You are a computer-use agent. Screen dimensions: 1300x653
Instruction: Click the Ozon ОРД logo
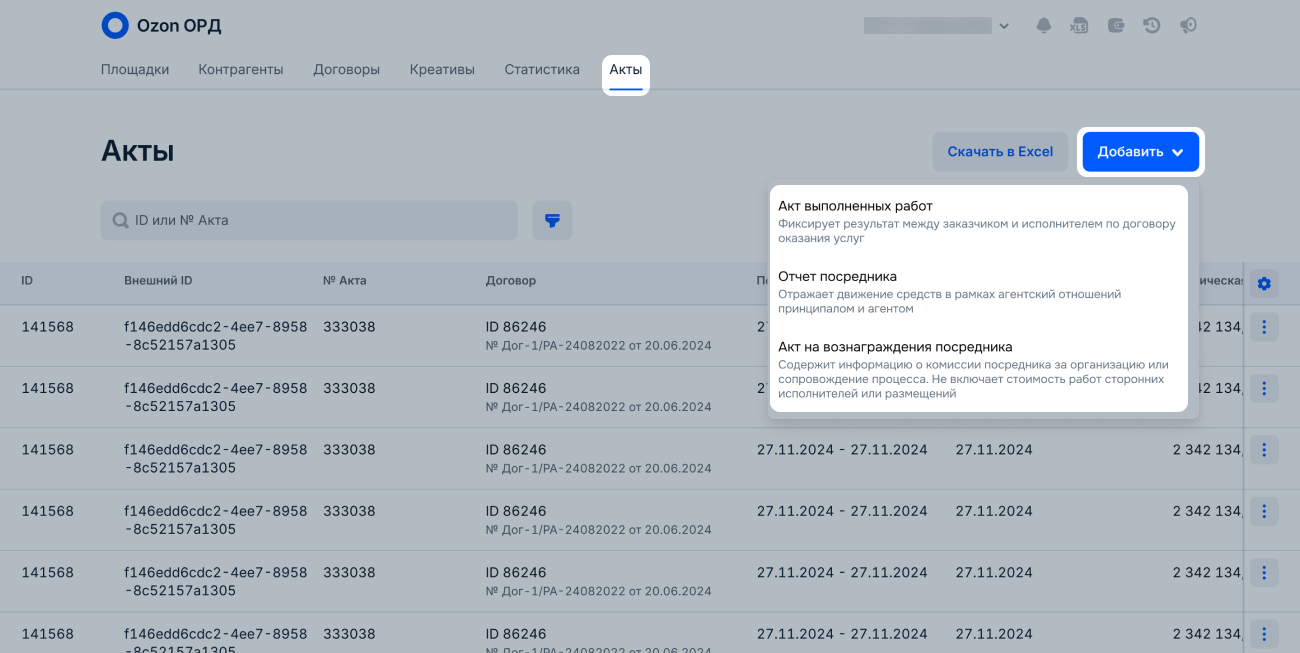point(161,25)
